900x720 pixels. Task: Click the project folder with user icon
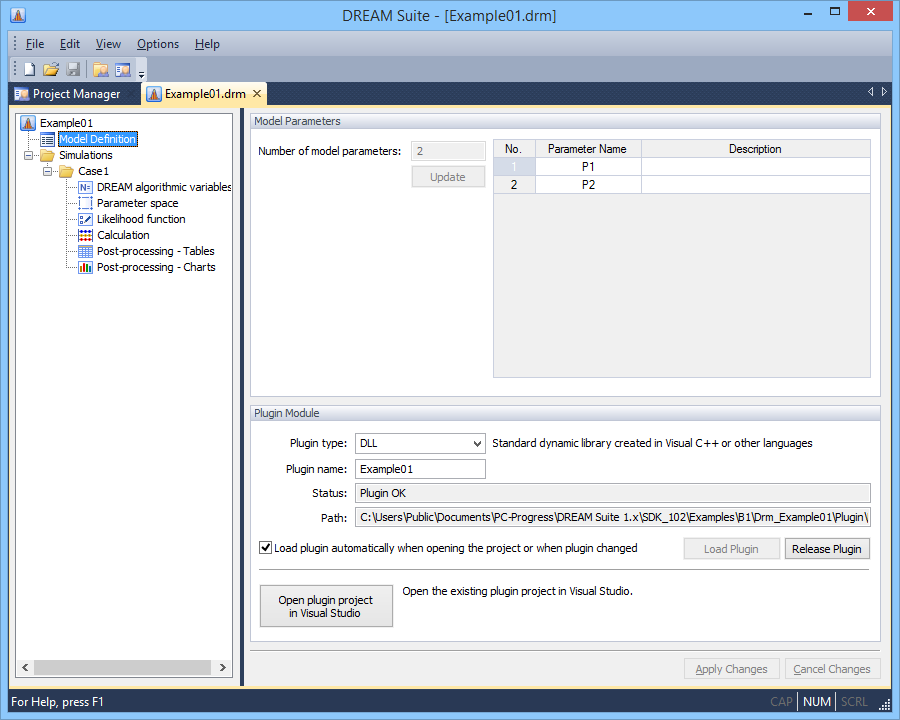[x=101, y=69]
